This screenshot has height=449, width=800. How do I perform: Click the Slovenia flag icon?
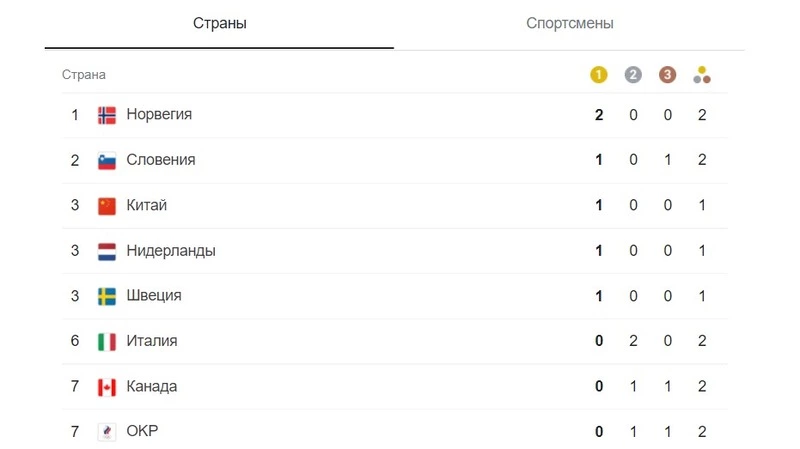pyautogui.click(x=107, y=160)
